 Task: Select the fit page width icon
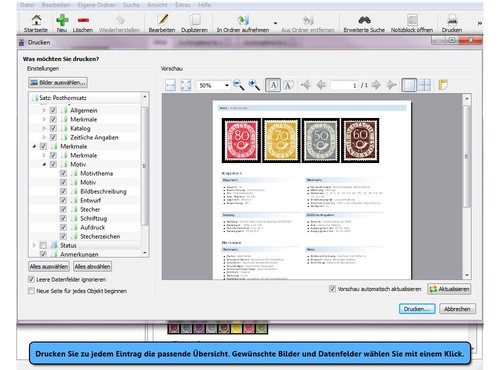coord(170,85)
